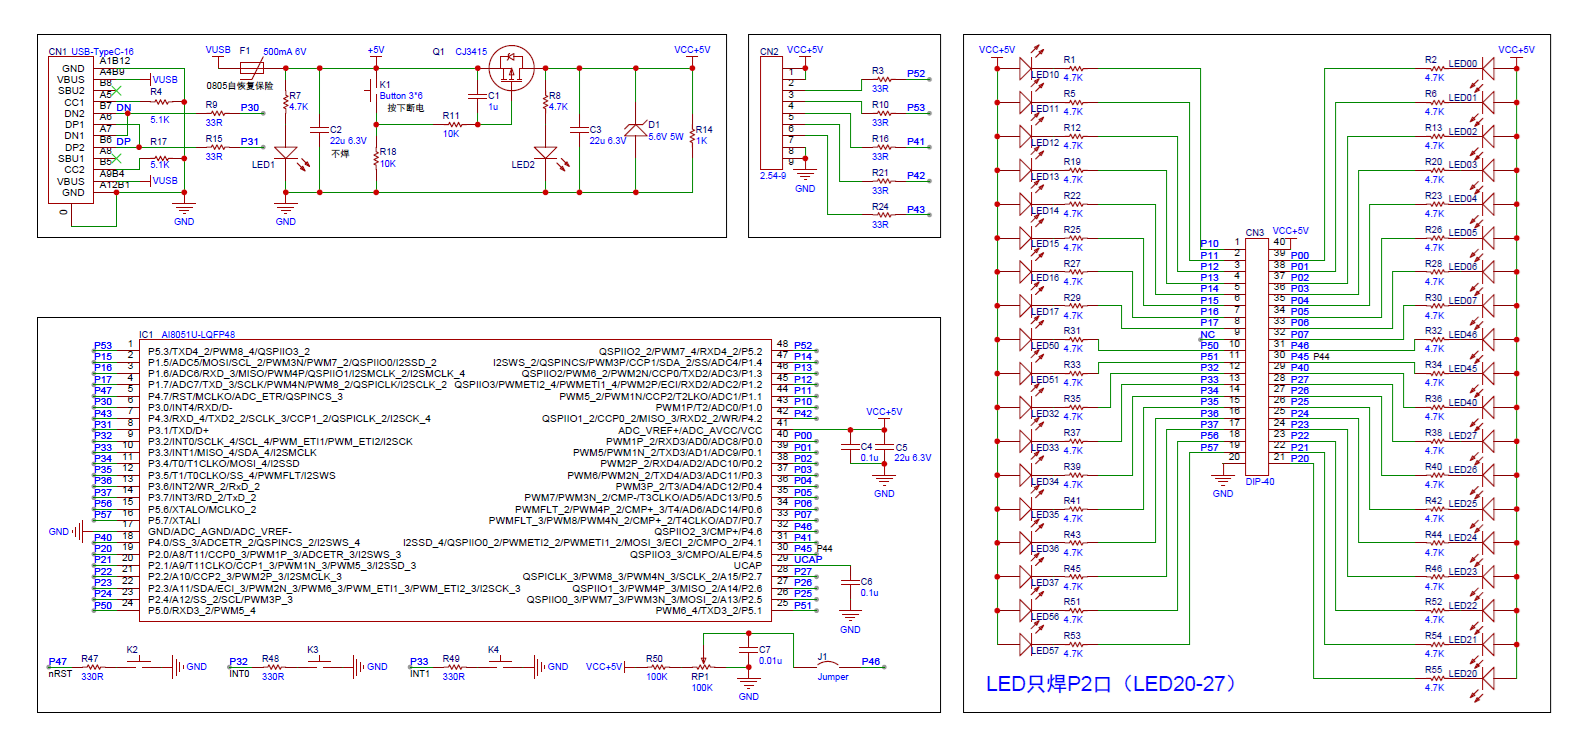Click the Q1 CJ3415 MOSFET symbol

tap(512, 69)
